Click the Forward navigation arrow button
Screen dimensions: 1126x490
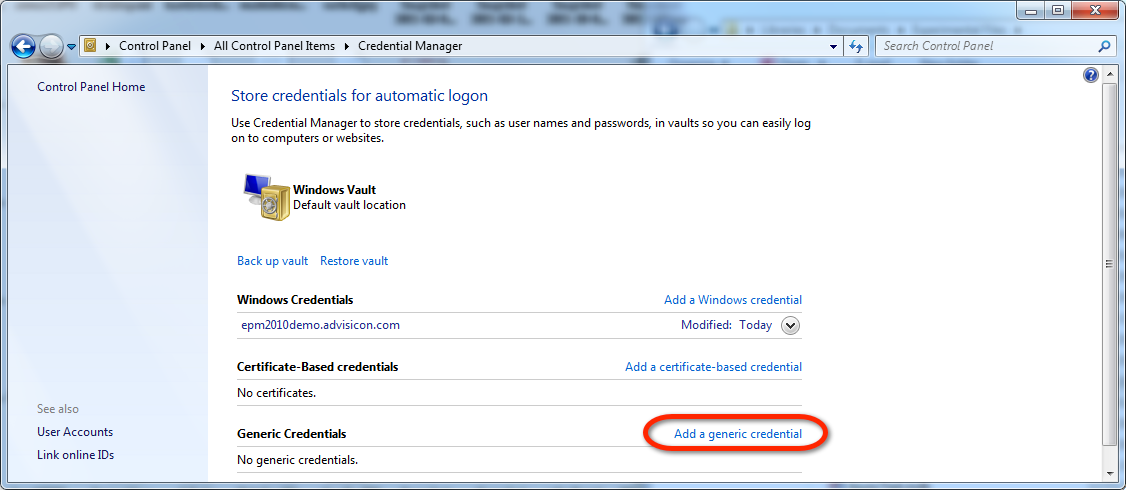[50, 47]
